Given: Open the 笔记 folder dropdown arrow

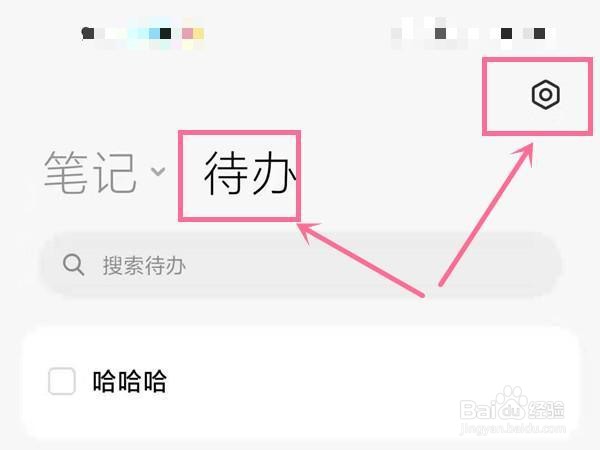Looking at the screenshot, I should 158,171.
